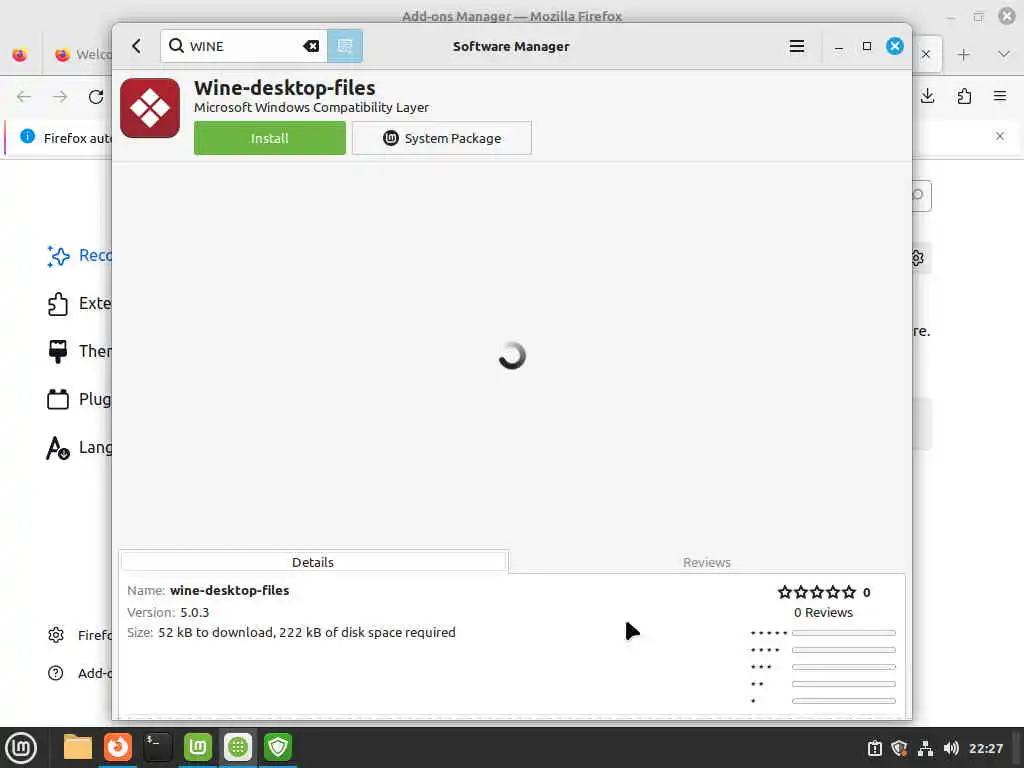The height and width of the screenshot is (768, 1024).
Task: Open Firefox application menu
Action: coord(1000,97)
